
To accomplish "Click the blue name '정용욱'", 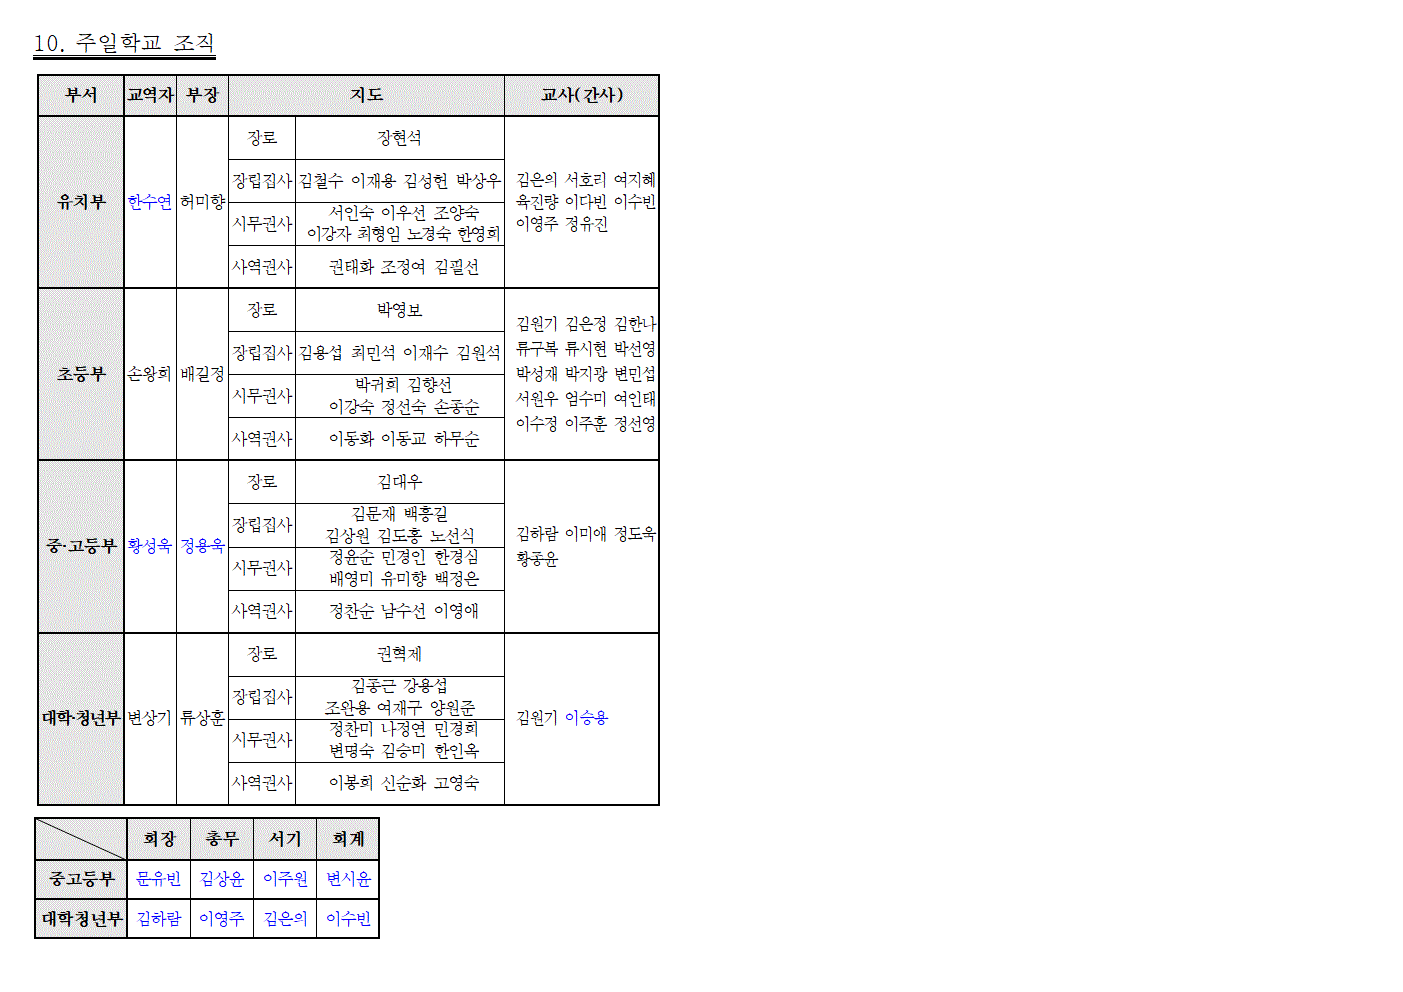I will coord(202,546).
